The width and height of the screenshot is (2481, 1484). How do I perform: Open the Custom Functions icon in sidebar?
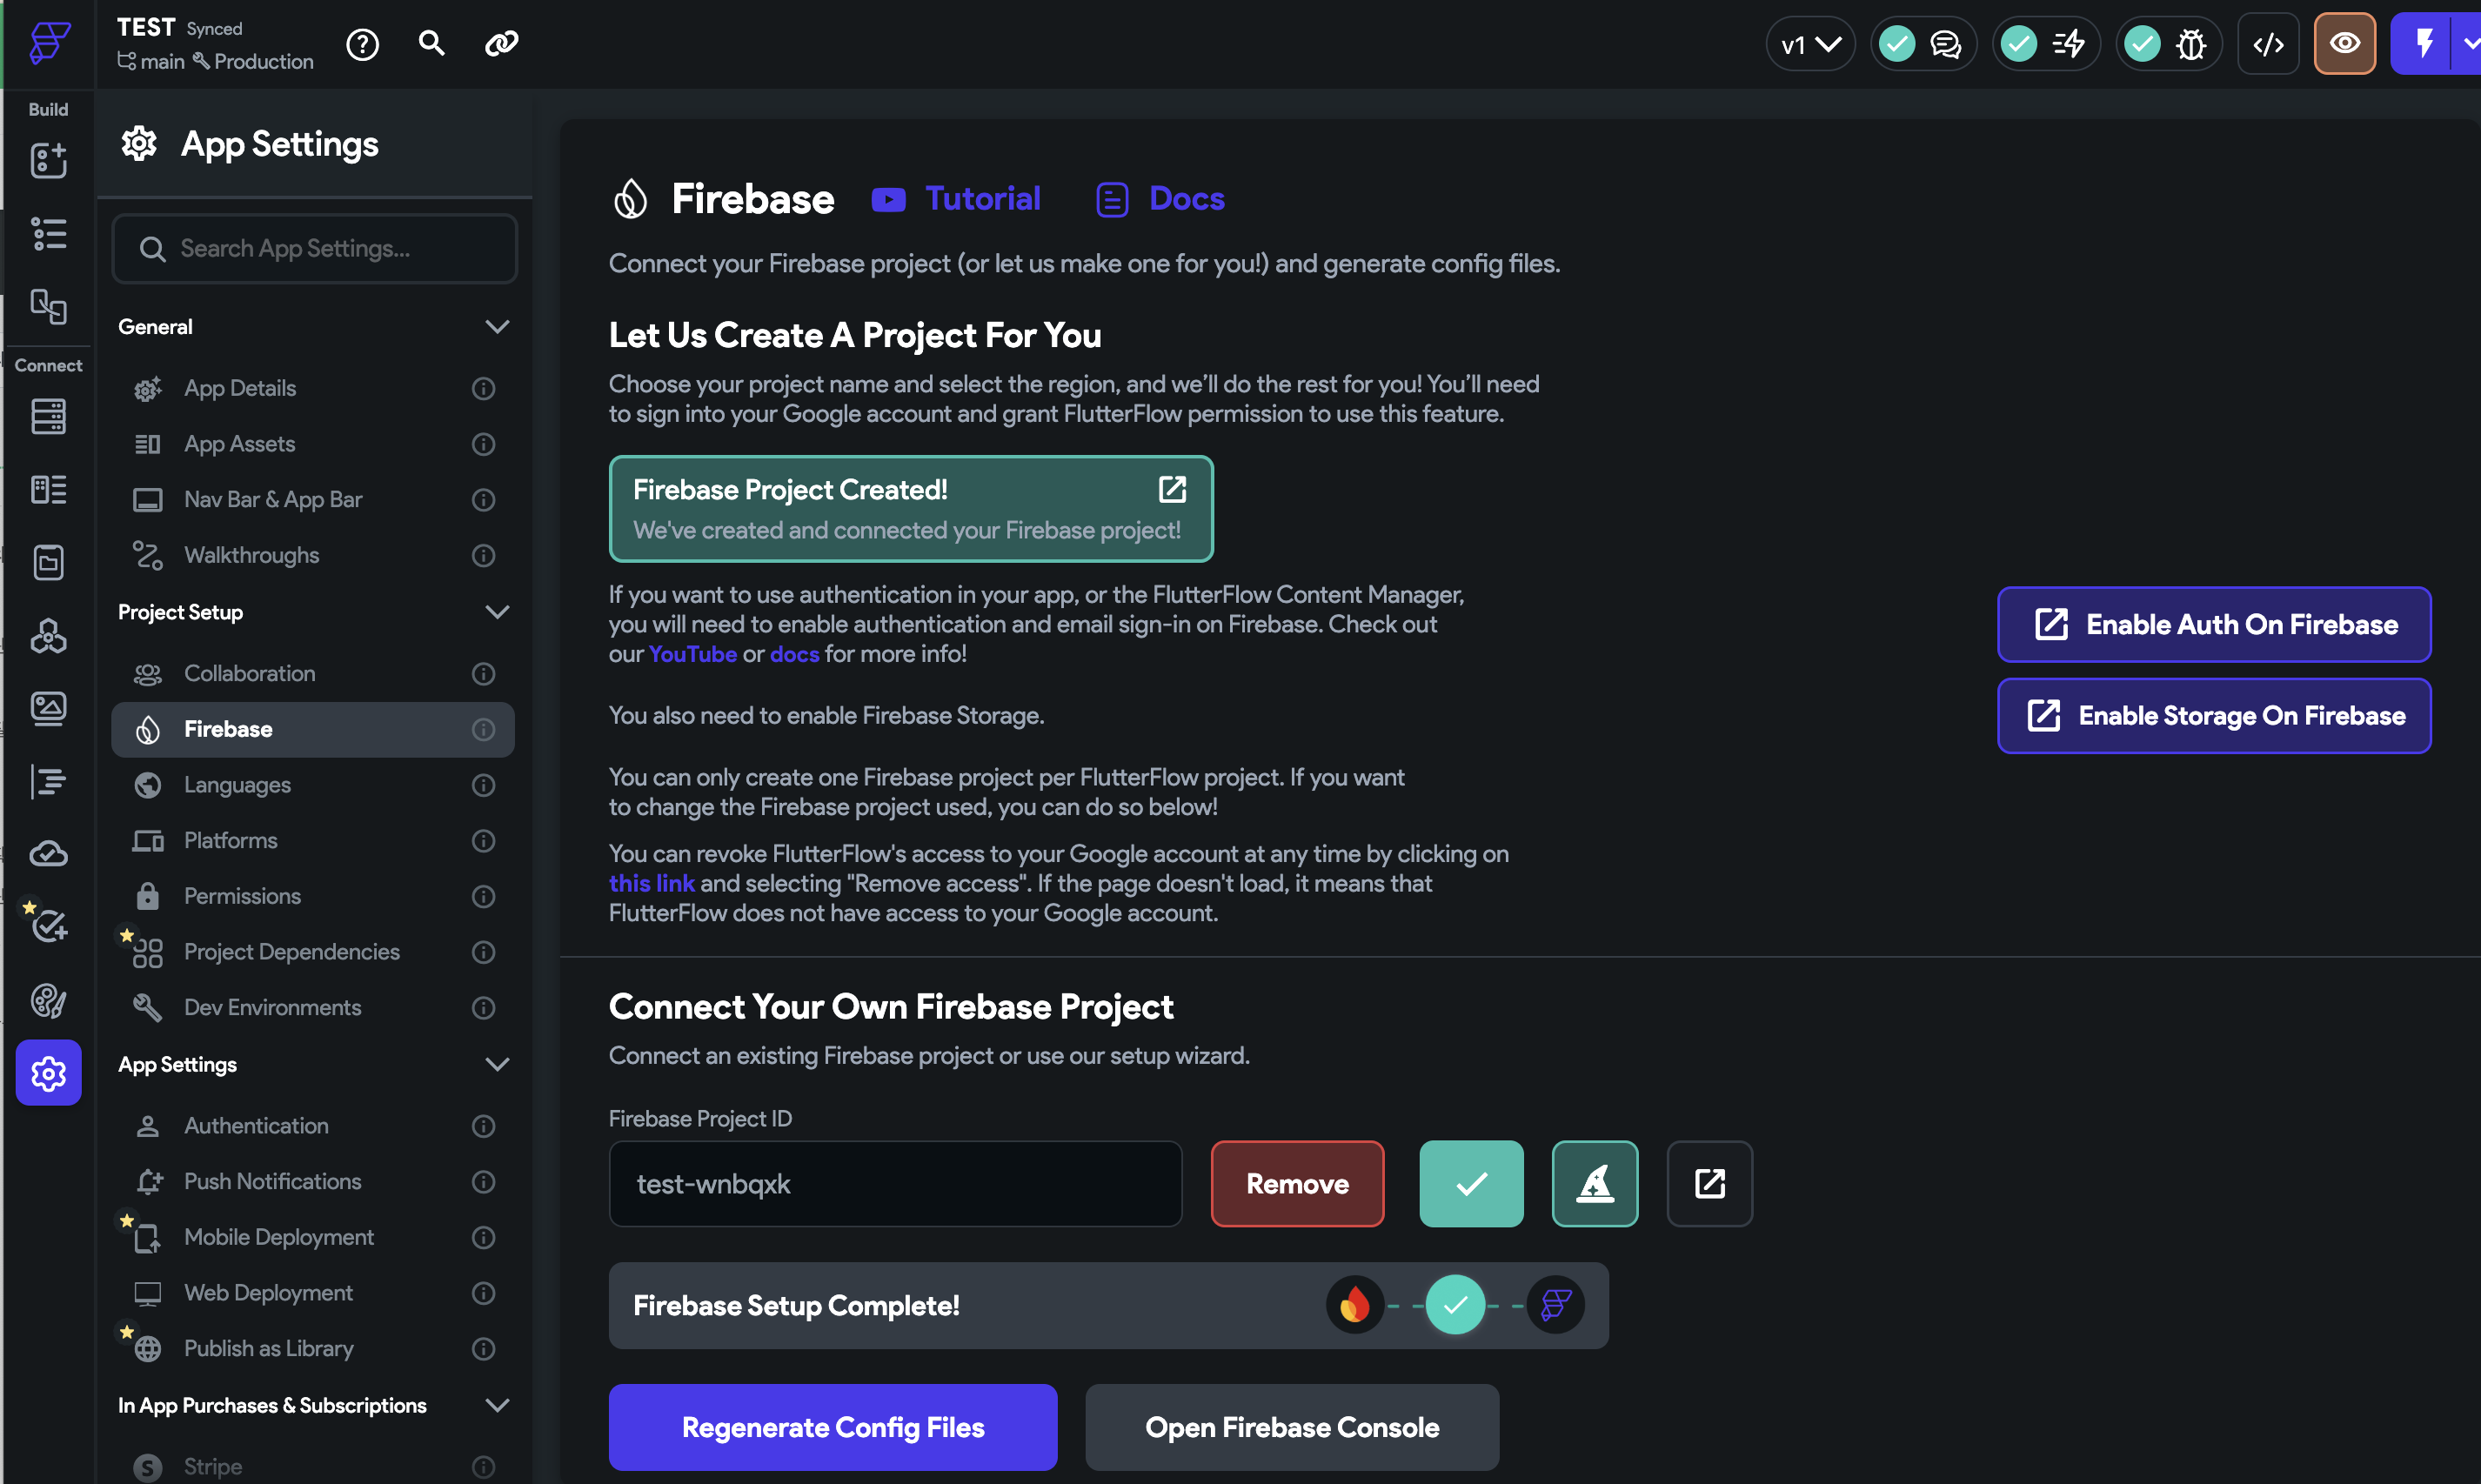[48, 781]
